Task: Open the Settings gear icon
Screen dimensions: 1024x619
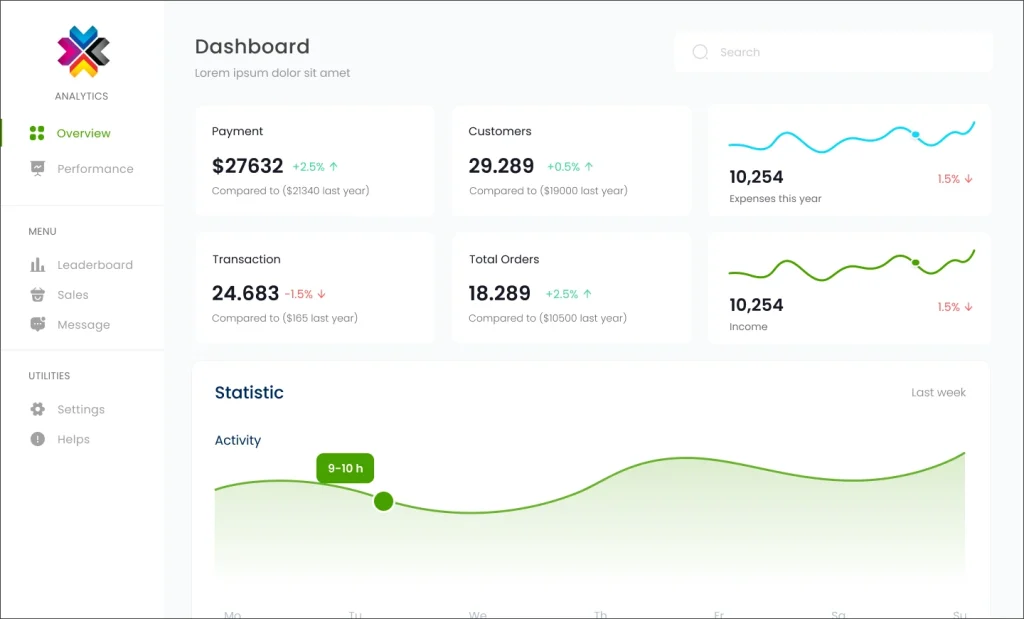Action: coord(38,409)
